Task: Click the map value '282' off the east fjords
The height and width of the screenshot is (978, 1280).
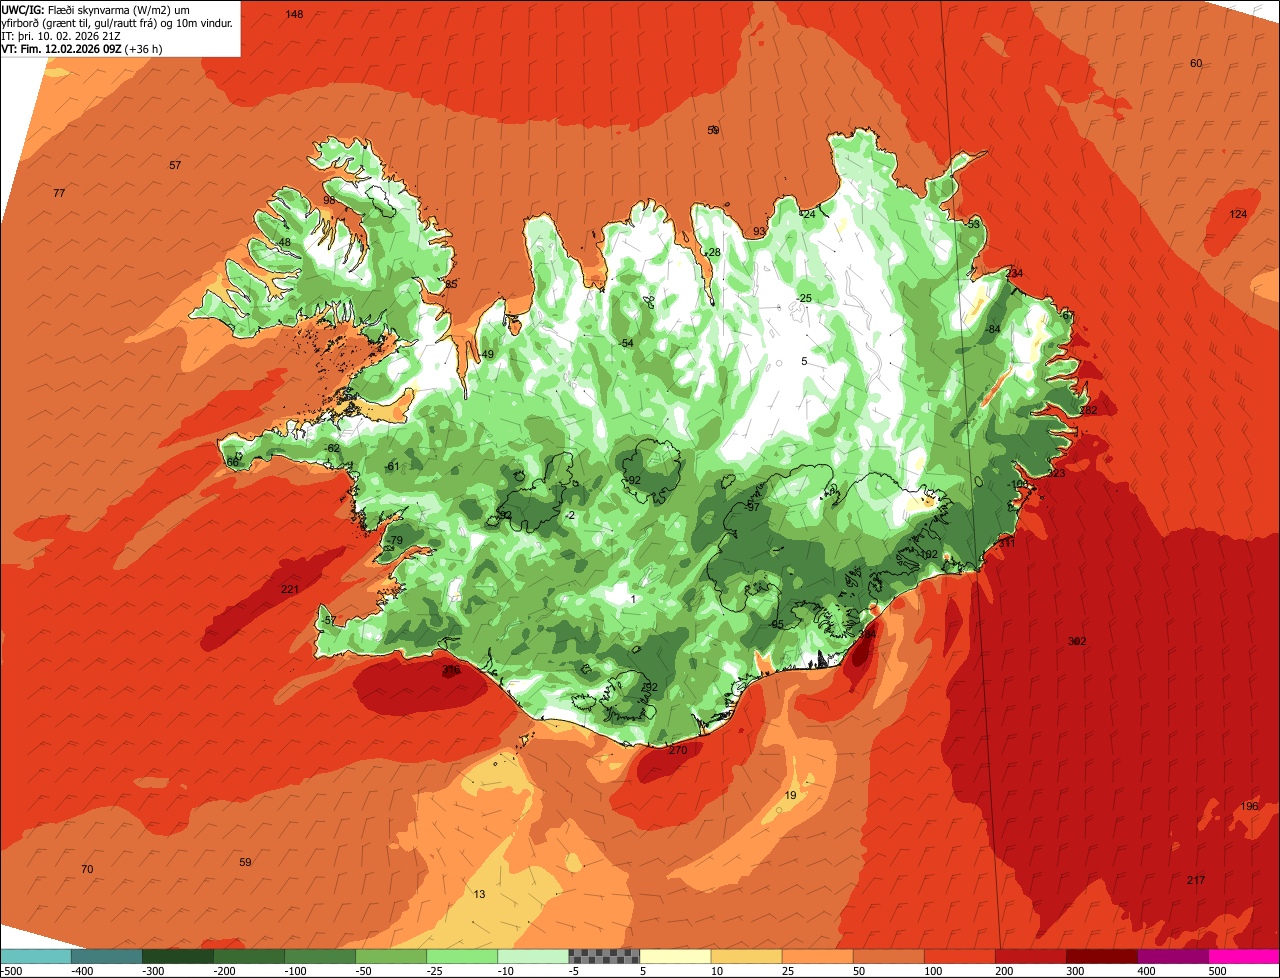Action: [1088, 411]
